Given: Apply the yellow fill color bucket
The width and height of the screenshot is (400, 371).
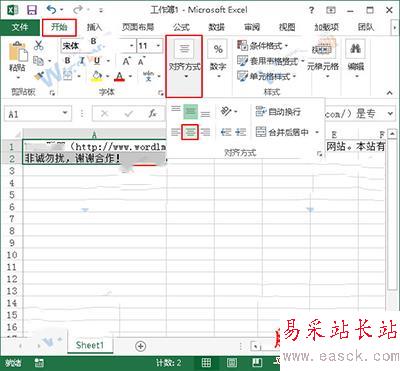Looking at the screenshot, I should [97, 76].
